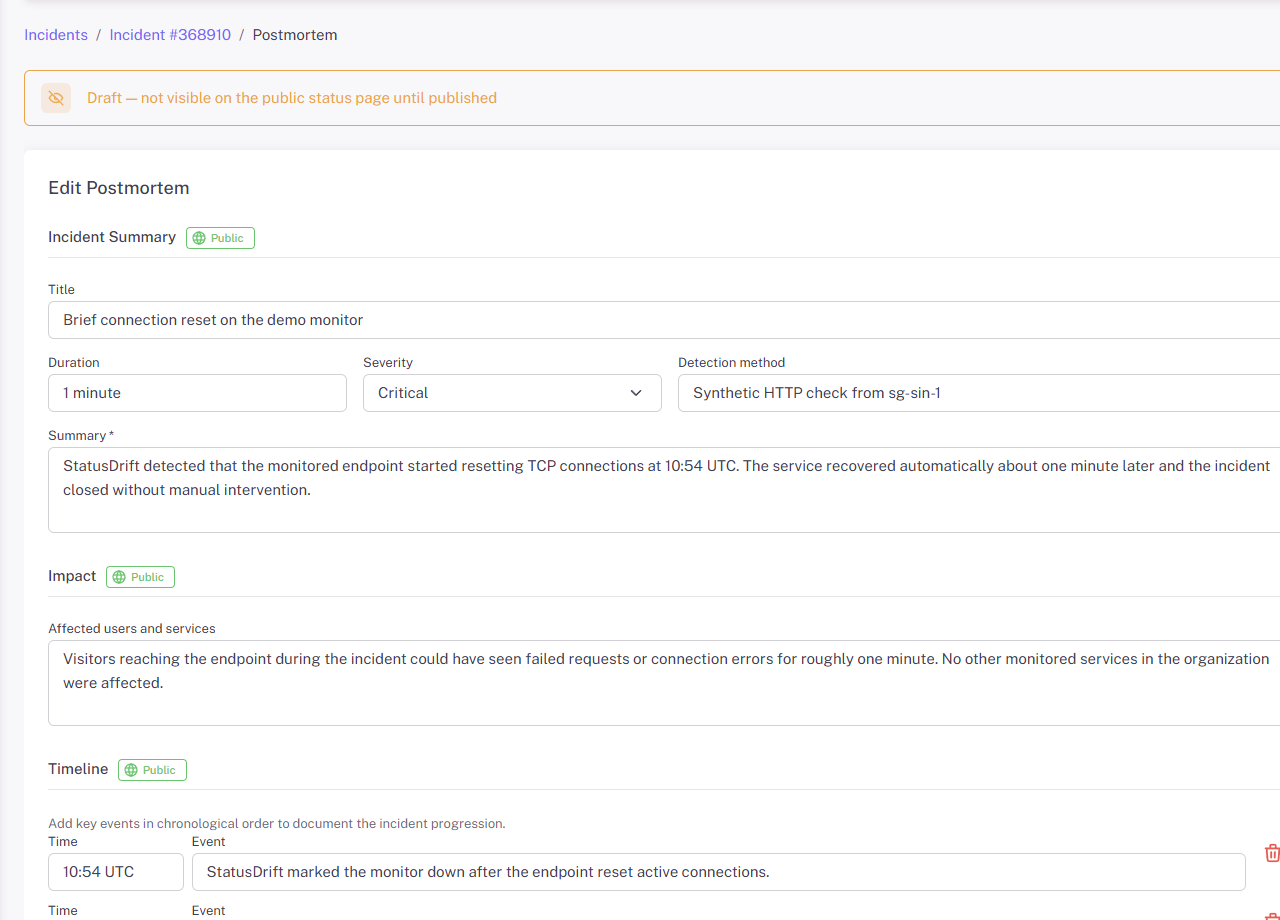This screenshot has width=1280, height=920.
Task: Delete the 10:54 UTC timeline entry via trash icon
Action: tap(1272, 853)
